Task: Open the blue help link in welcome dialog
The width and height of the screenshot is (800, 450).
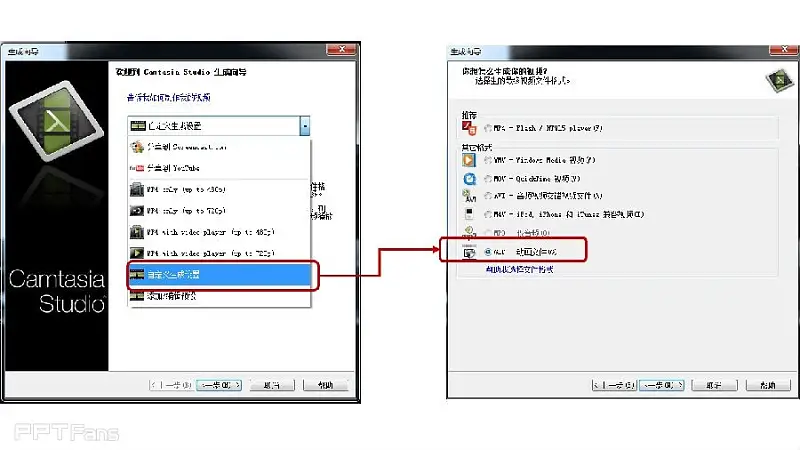Action: [x=169, y=97]
